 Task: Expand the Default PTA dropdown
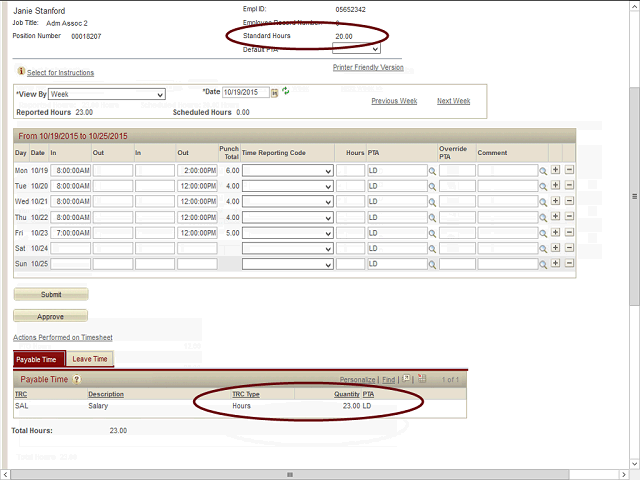(356, 48)
